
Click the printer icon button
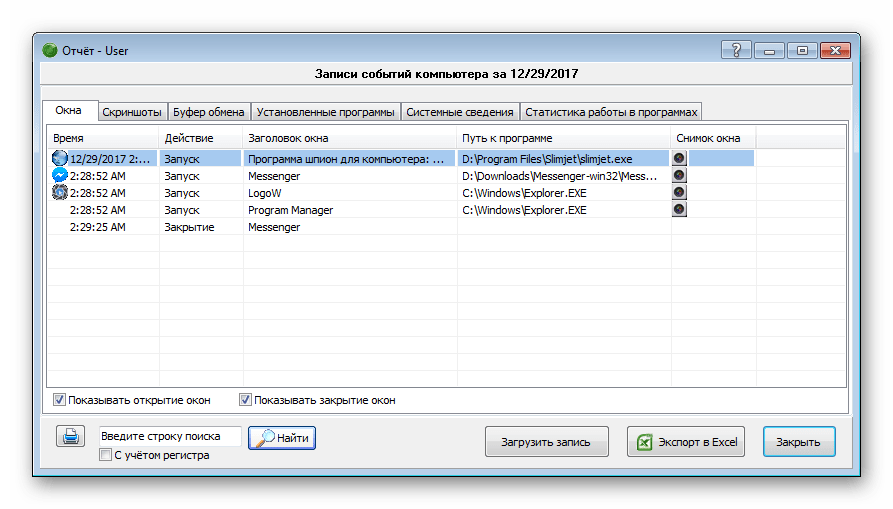[70, 437]
